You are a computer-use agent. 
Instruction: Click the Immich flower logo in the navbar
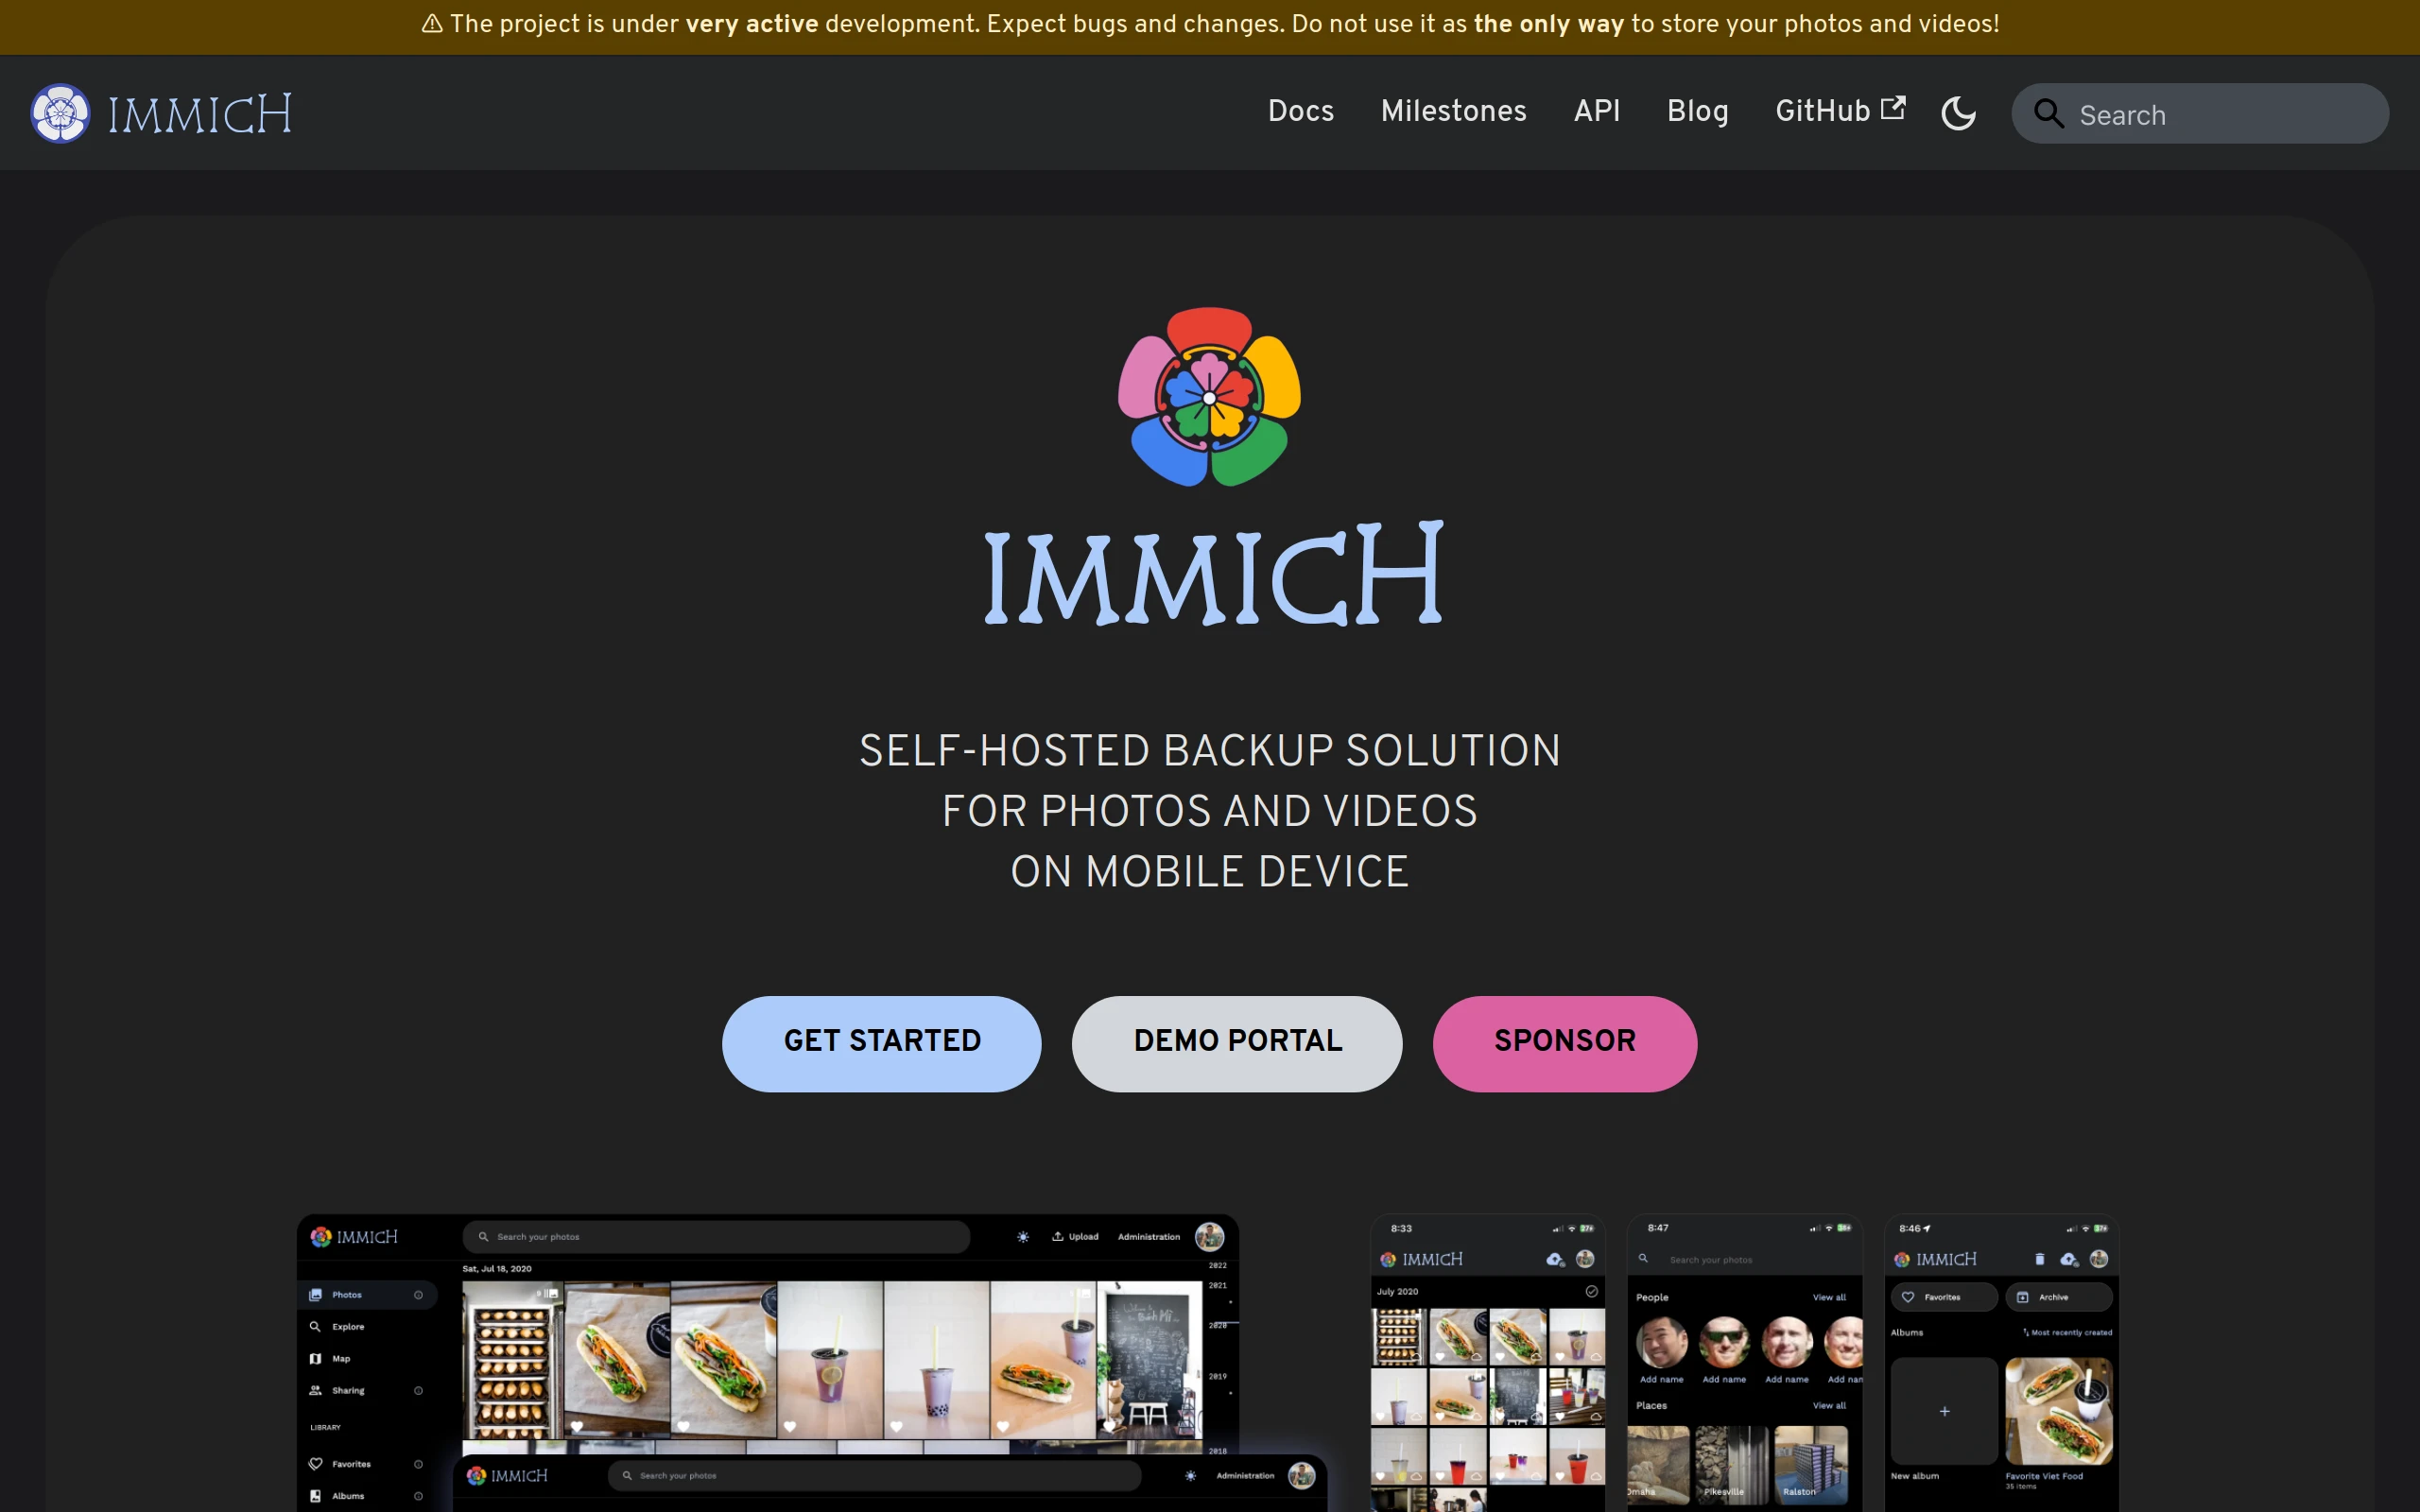(x=59, y=112)
